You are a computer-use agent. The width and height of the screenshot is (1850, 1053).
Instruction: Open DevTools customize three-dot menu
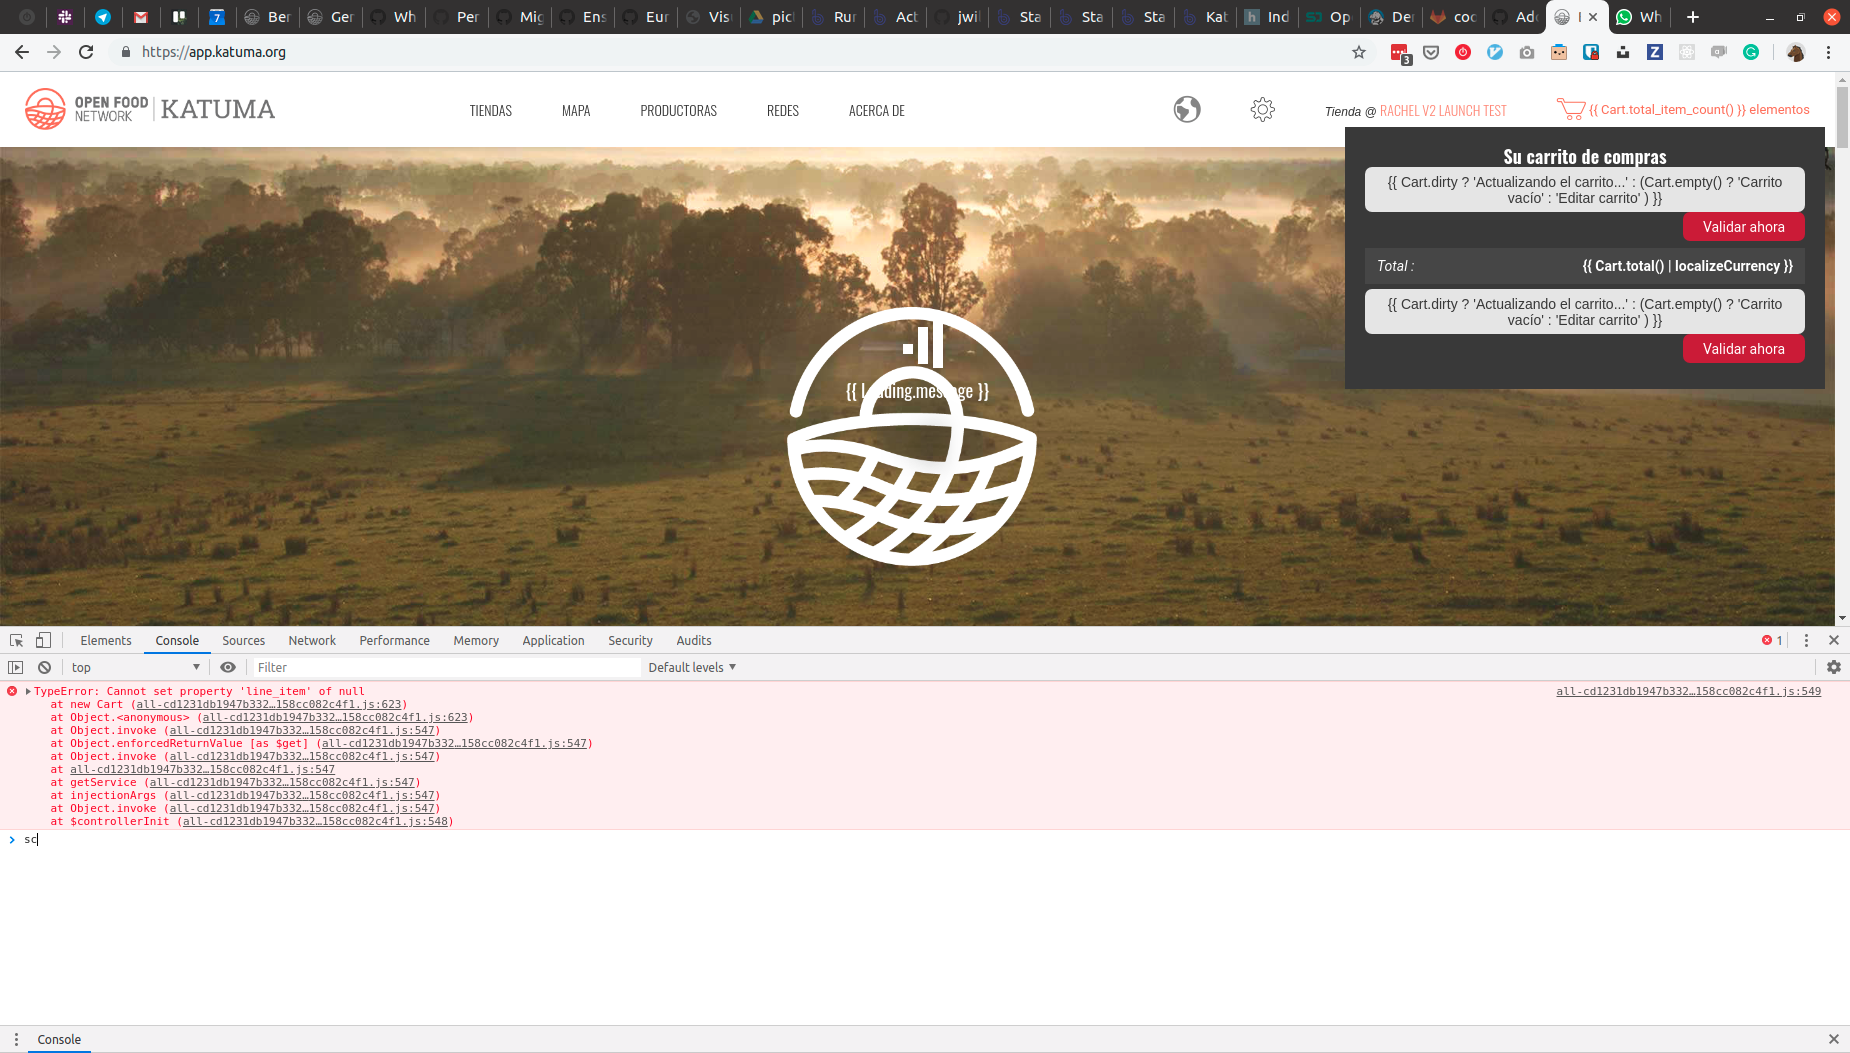1806,640
